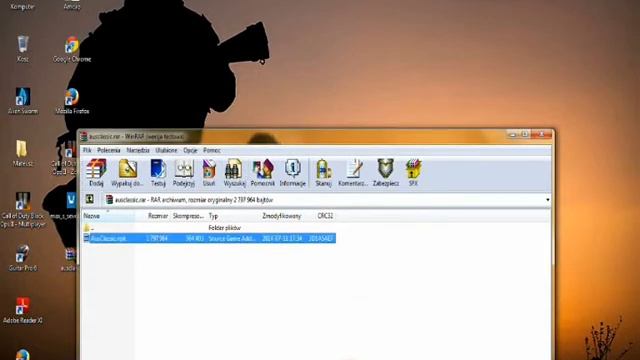640x360 pixels.
Task: Click the Wypakuj do (Extract to) icon
Action: pyautogui.click(x=127, y=173)
